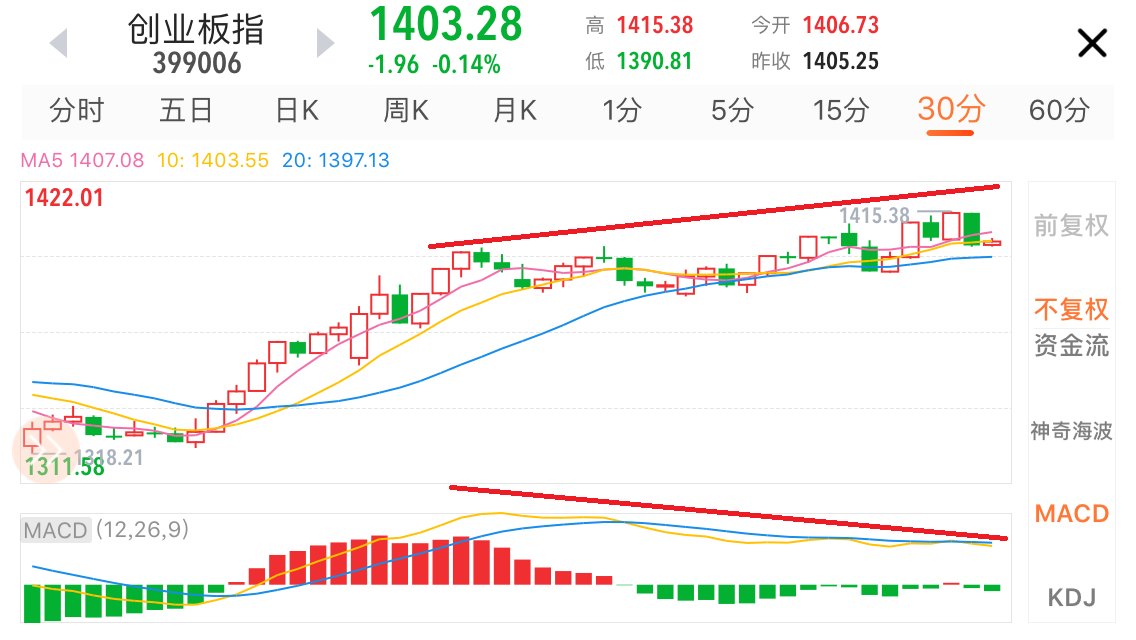Choose 前复权 adjustment option
Image resolution: width=1136 pixels, height=640 pixels.
point(1072,225)
